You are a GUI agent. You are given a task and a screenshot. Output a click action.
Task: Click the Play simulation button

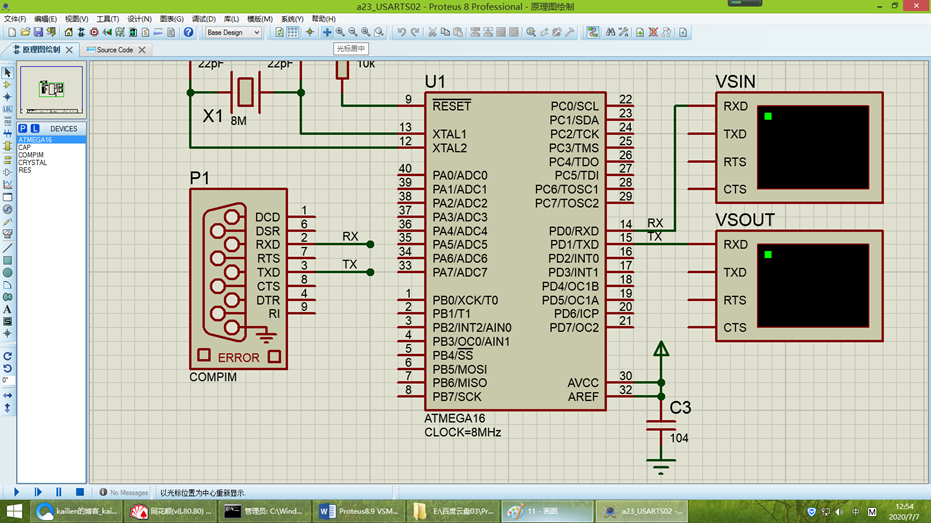pos(16,492)
